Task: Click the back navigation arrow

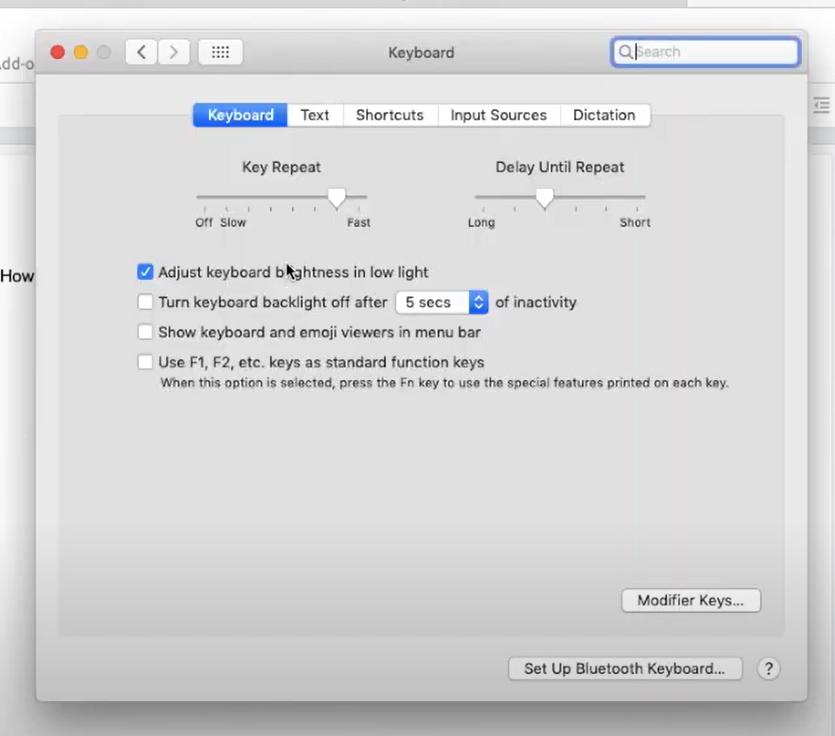Action: (x=141, y=52)
